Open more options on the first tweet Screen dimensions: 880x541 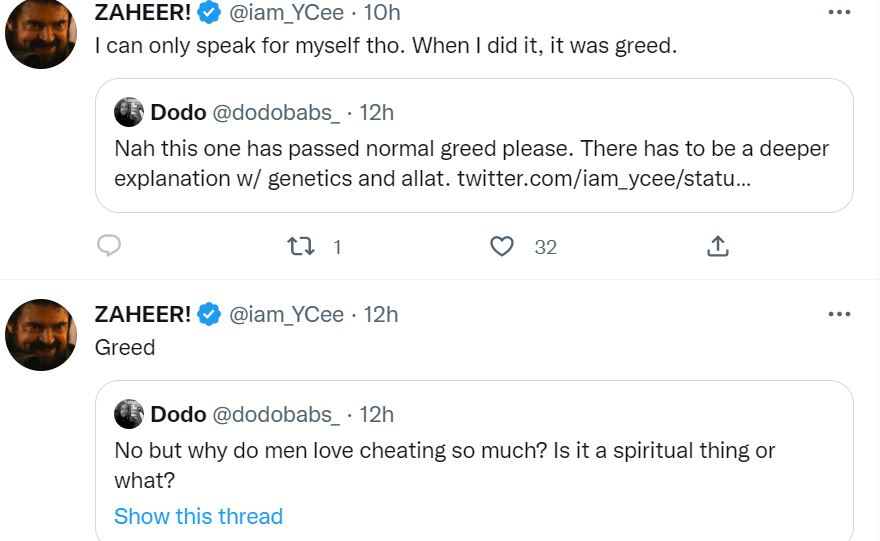tap(840, 13)
